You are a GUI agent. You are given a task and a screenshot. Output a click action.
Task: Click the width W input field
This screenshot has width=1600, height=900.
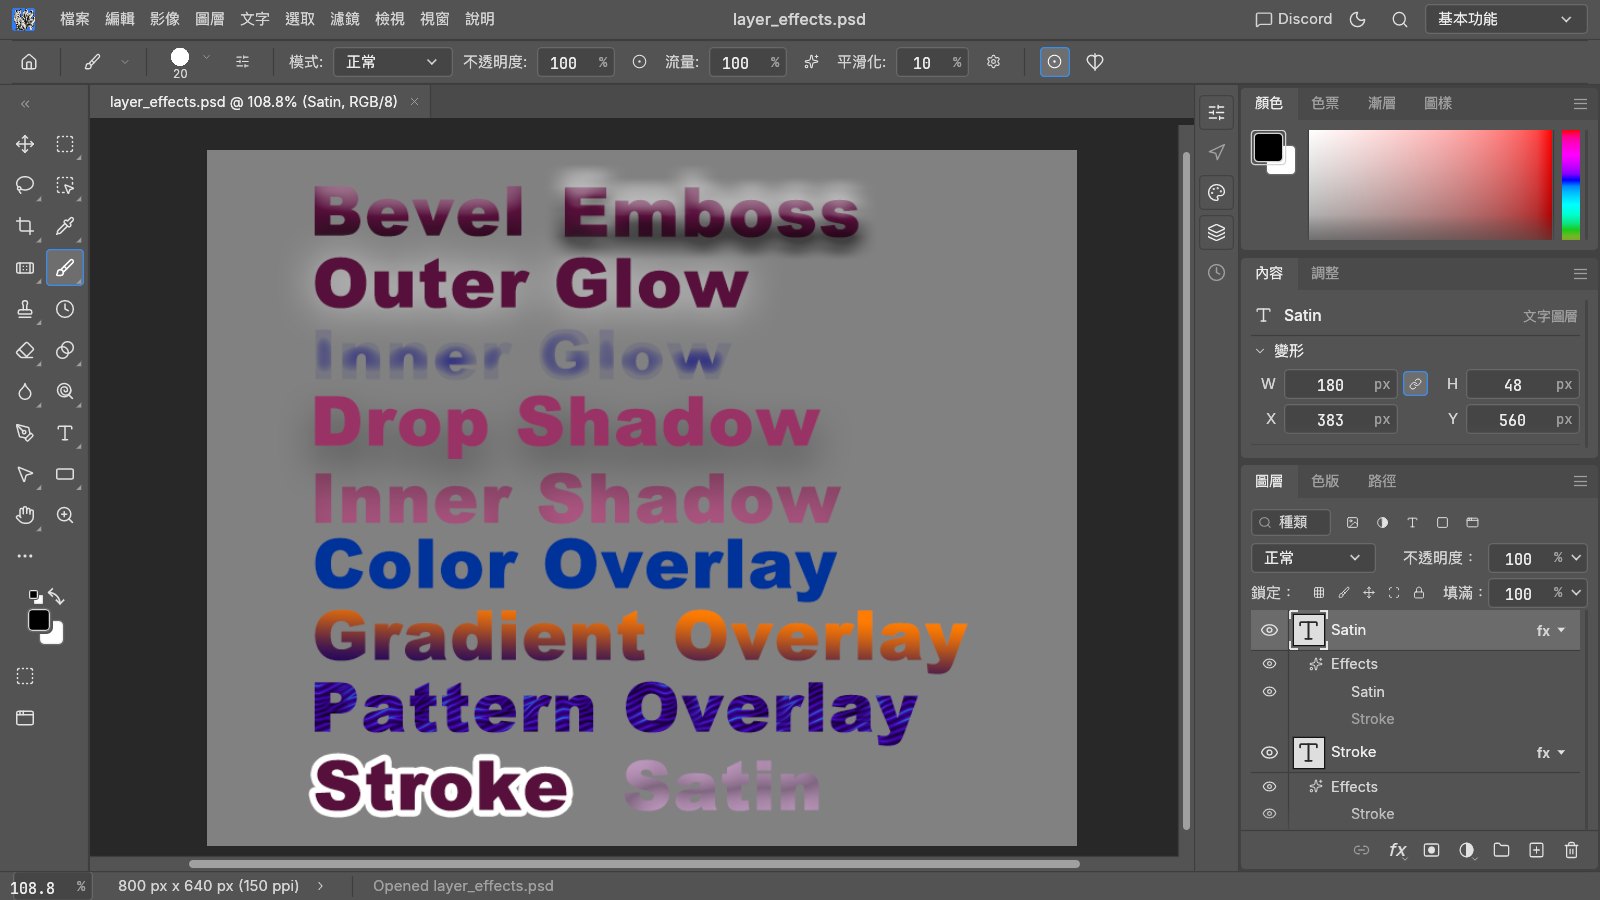tap(1340, 384)
